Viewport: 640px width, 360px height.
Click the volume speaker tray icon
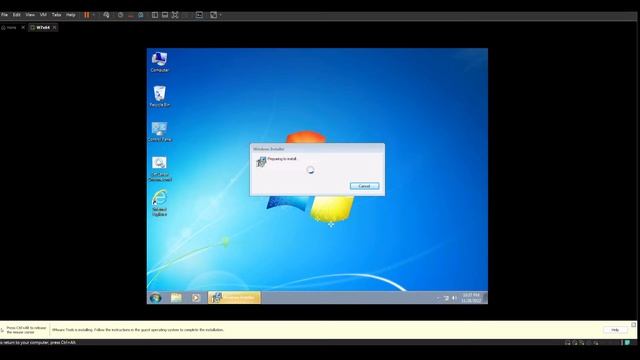(x=454, y=298)
